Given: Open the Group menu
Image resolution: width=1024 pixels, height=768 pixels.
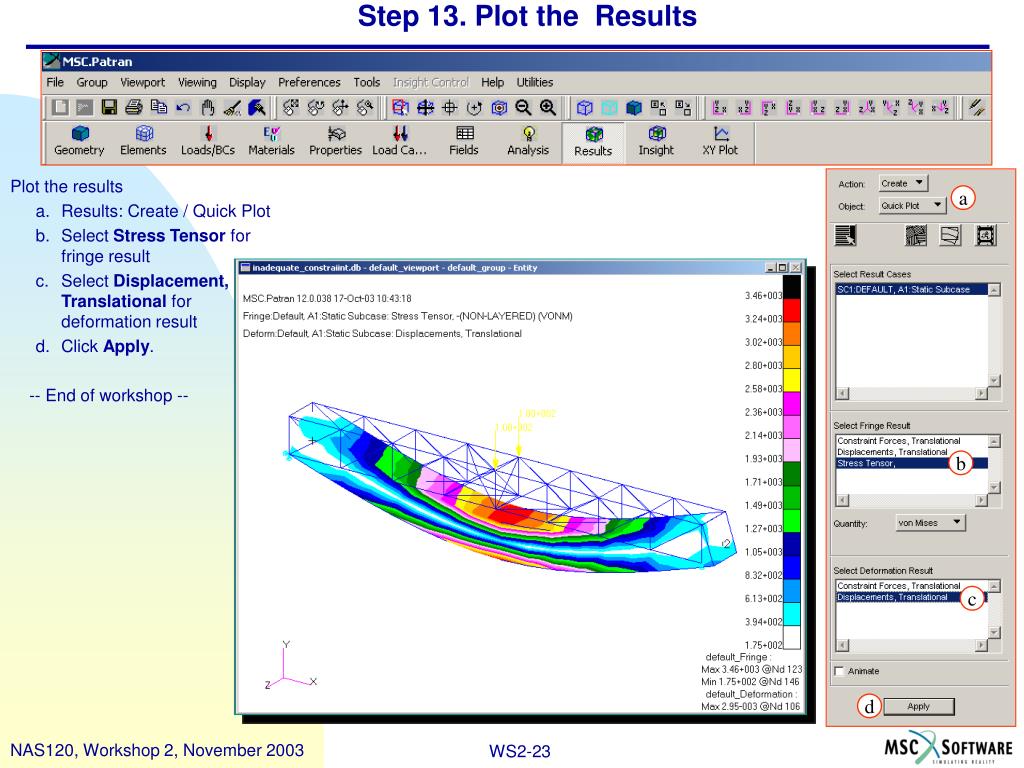Looking at the screenshot, I should click(x=92, y=82).
